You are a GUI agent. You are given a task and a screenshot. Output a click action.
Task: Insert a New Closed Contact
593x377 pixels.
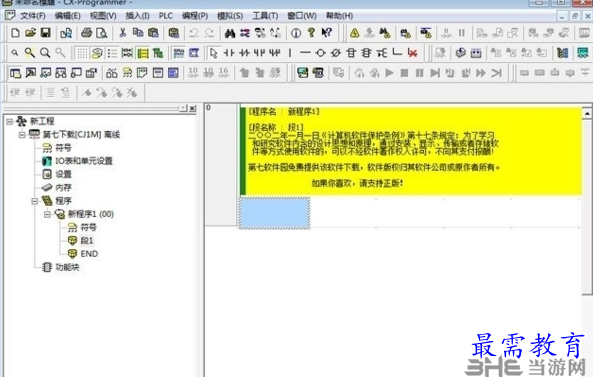pos(244,53)
